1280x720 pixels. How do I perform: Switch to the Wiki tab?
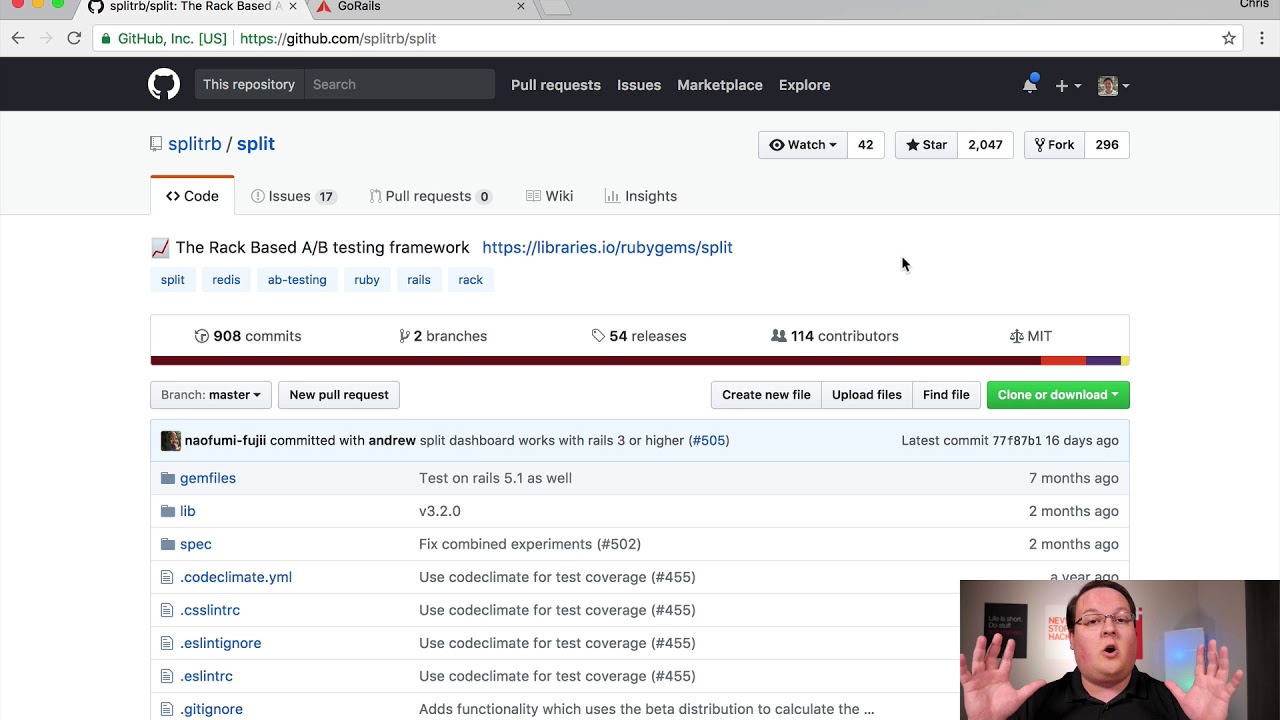pos(549,196)
